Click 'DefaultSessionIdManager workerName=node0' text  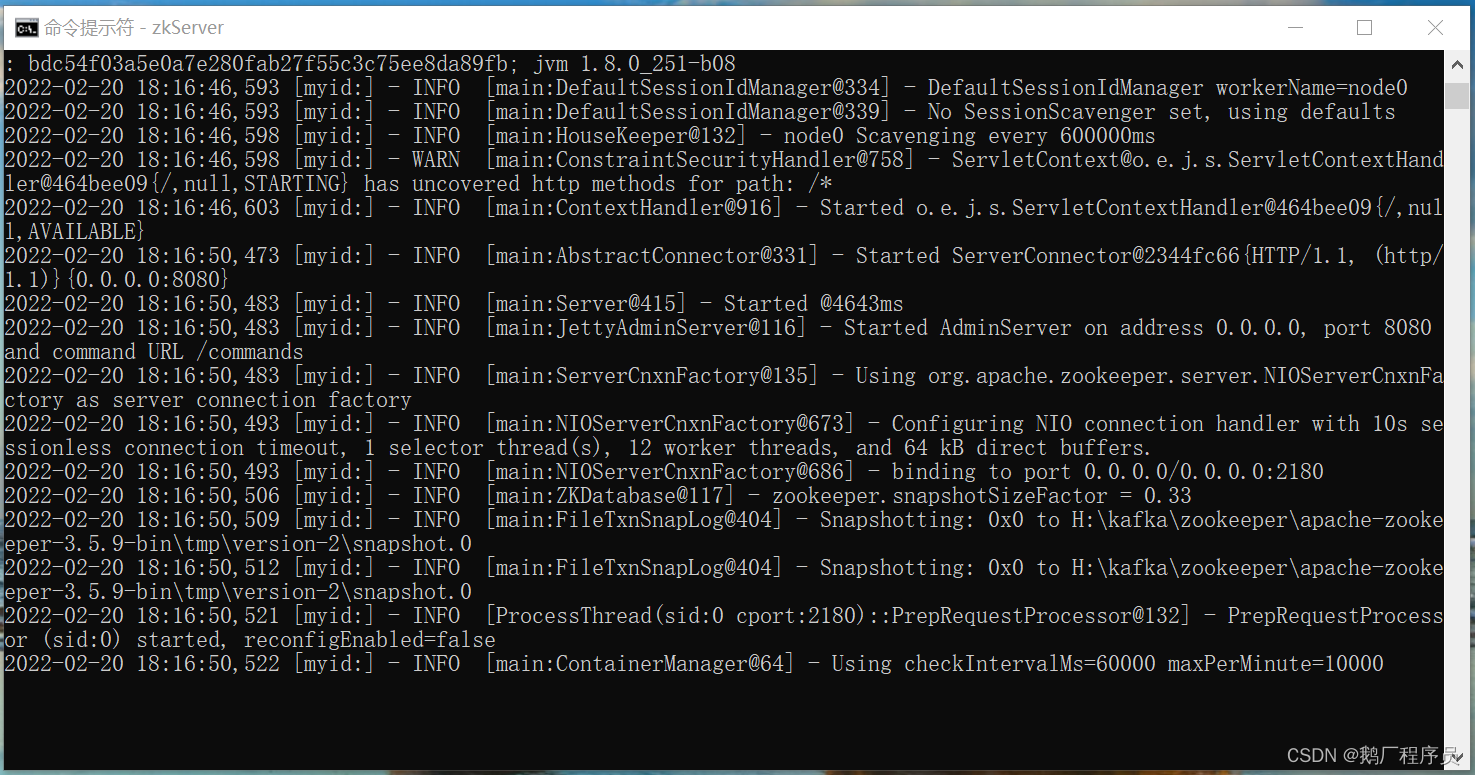pos(1167,88)
